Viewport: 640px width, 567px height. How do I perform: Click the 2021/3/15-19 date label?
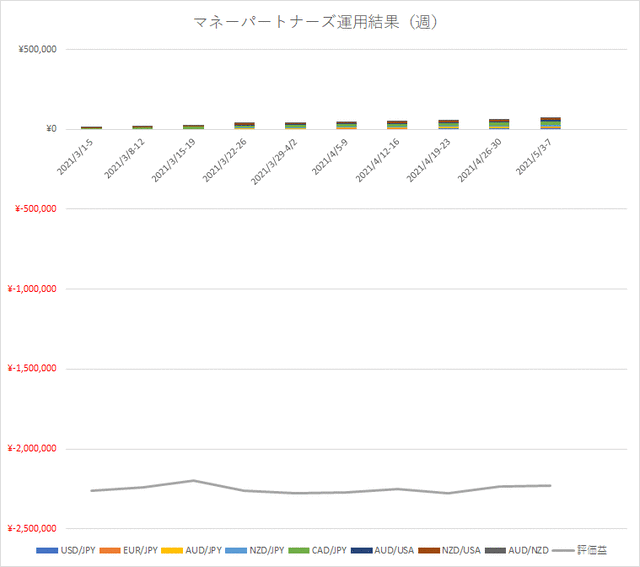pos(173,160)
